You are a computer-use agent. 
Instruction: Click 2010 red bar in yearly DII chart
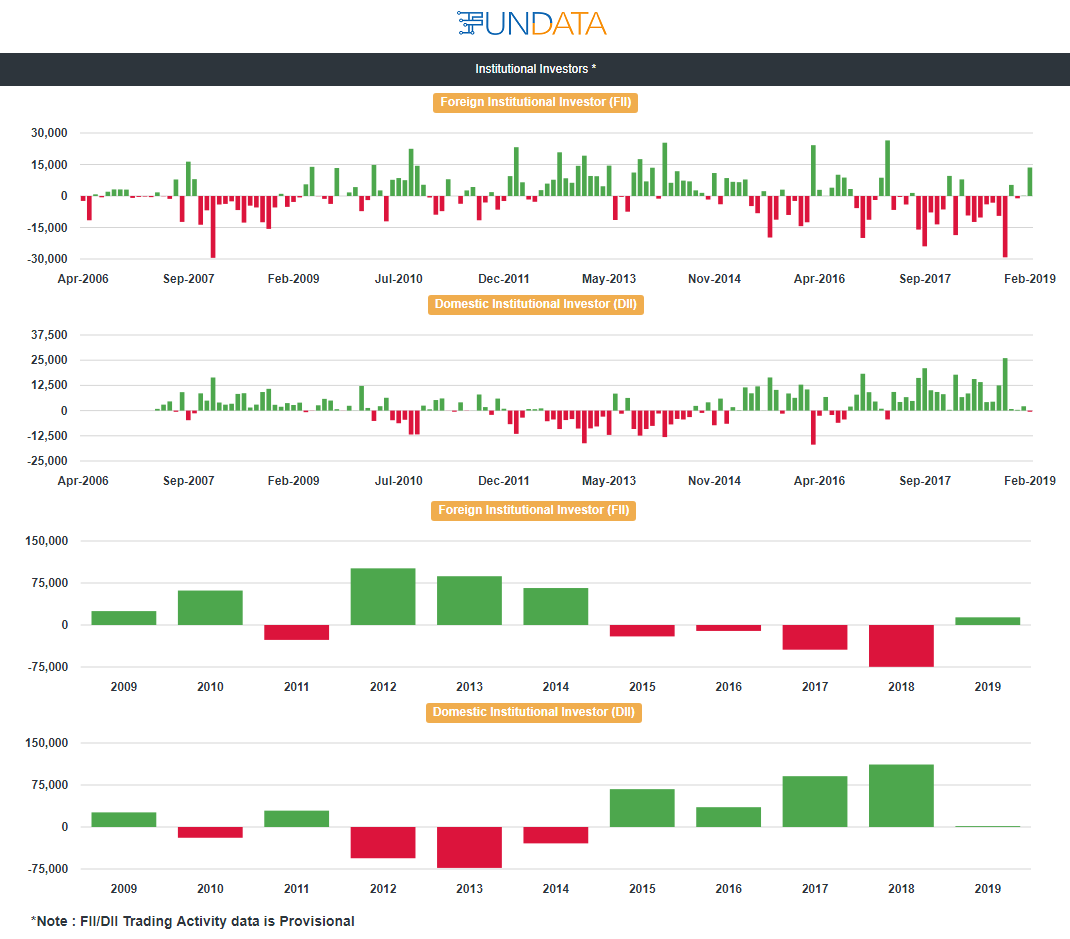pyautogui.click(x=210, y=832)
